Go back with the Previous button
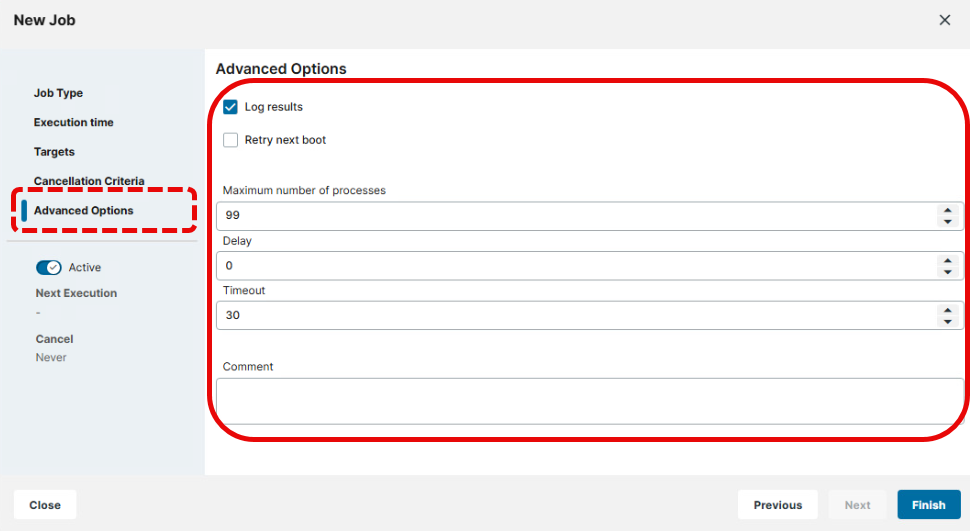Viewport: 970px width, 531px height. (x=777, y=505)
